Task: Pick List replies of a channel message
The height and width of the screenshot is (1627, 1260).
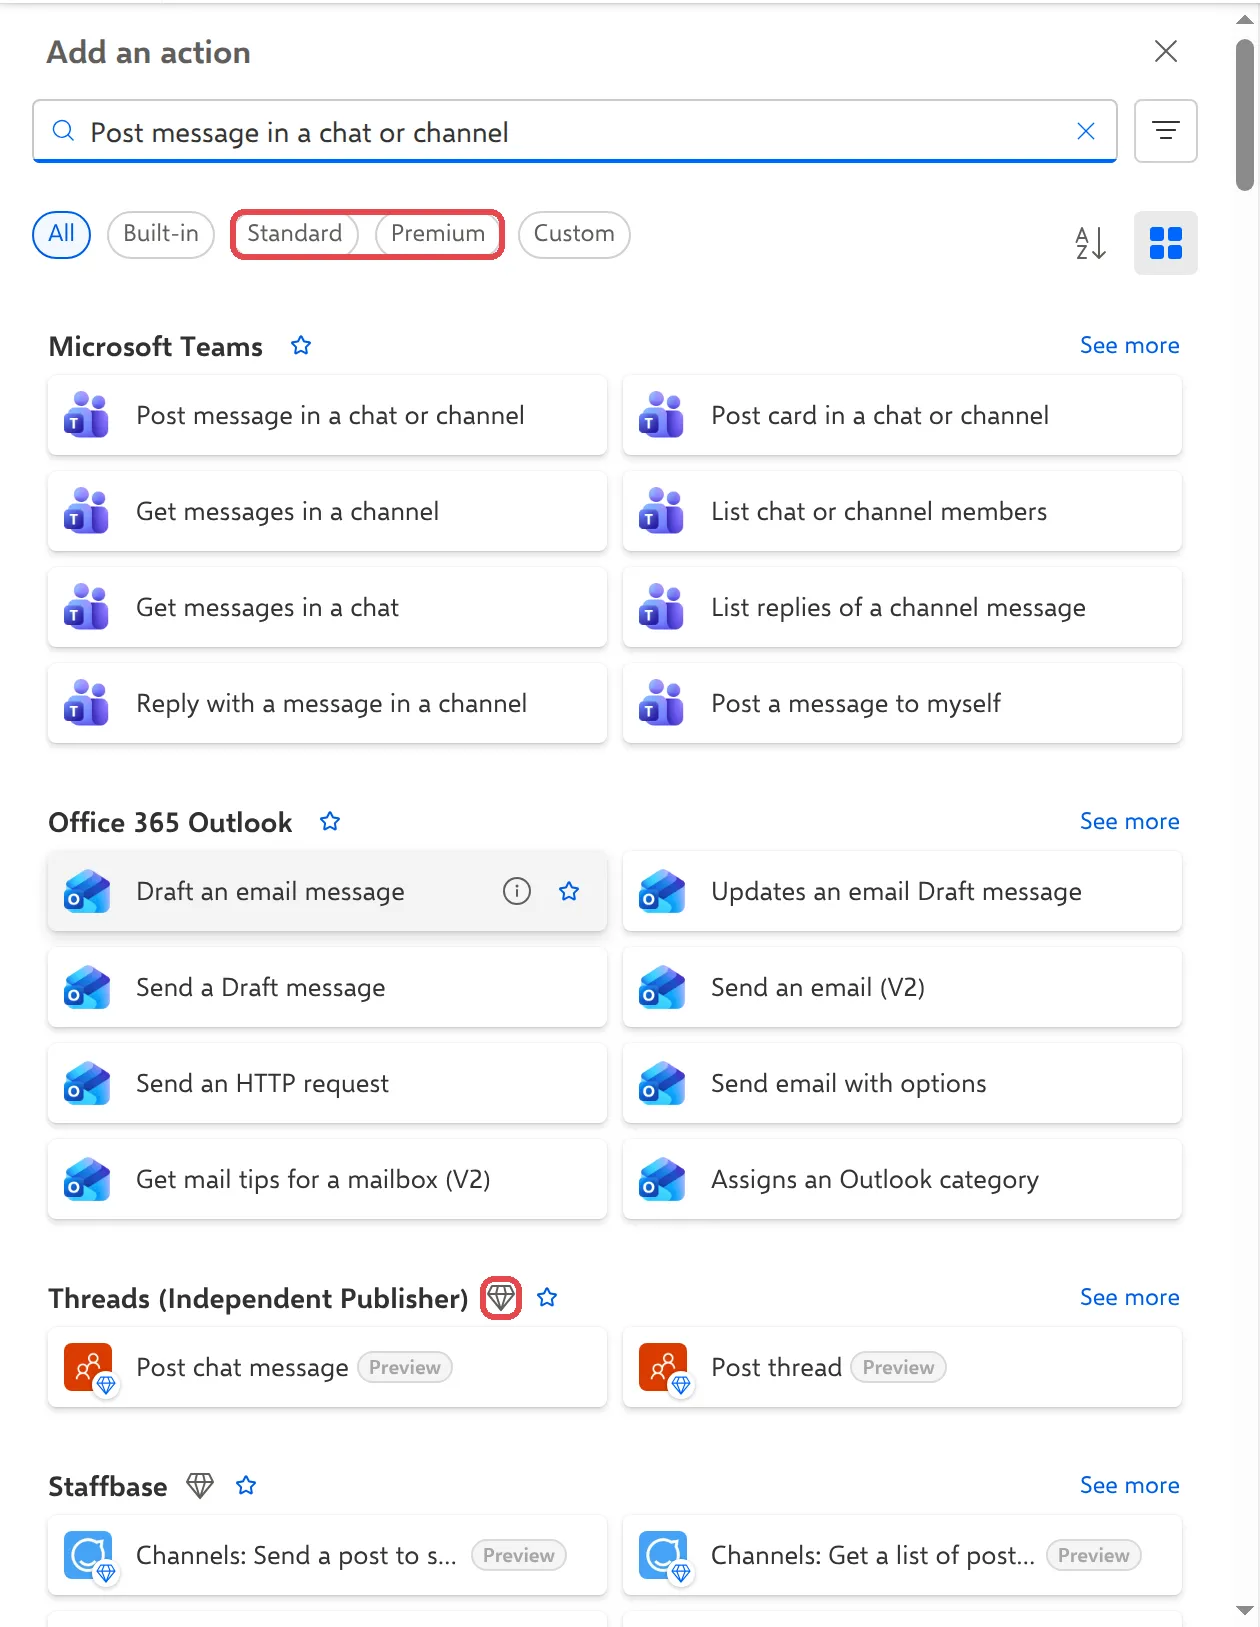Action: click(902, 607)
